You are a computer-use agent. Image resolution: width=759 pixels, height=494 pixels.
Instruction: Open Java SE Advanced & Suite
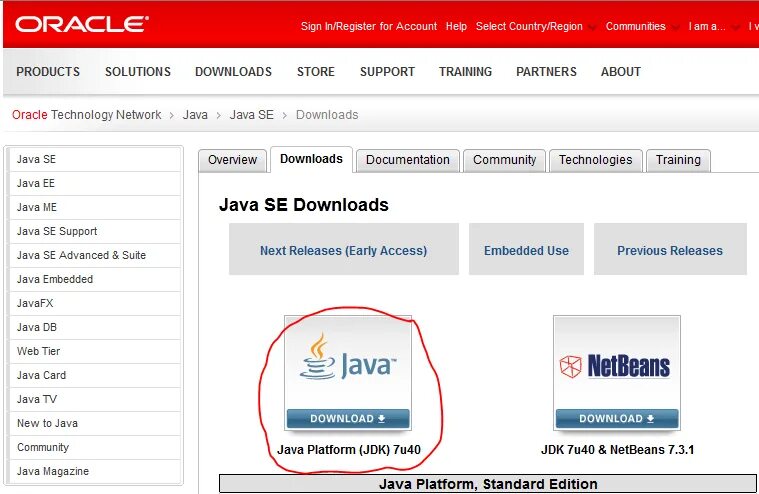tap(95, 255)
